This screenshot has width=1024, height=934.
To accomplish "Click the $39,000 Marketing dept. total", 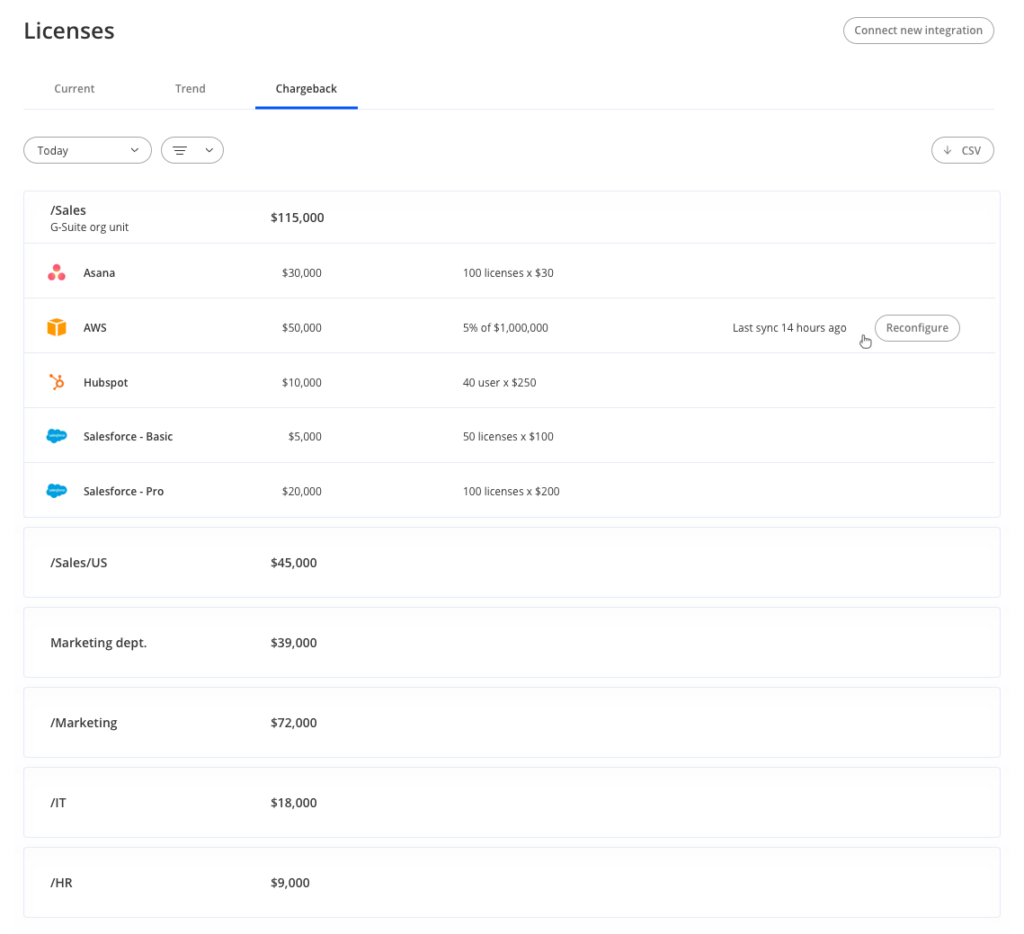I will click(x=294, y=643).
